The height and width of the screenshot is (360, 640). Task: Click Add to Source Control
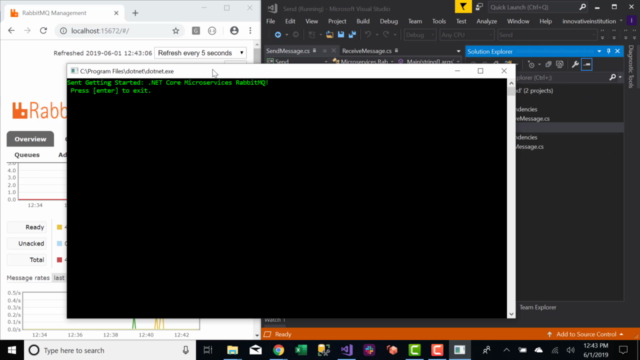click(586, 334)
